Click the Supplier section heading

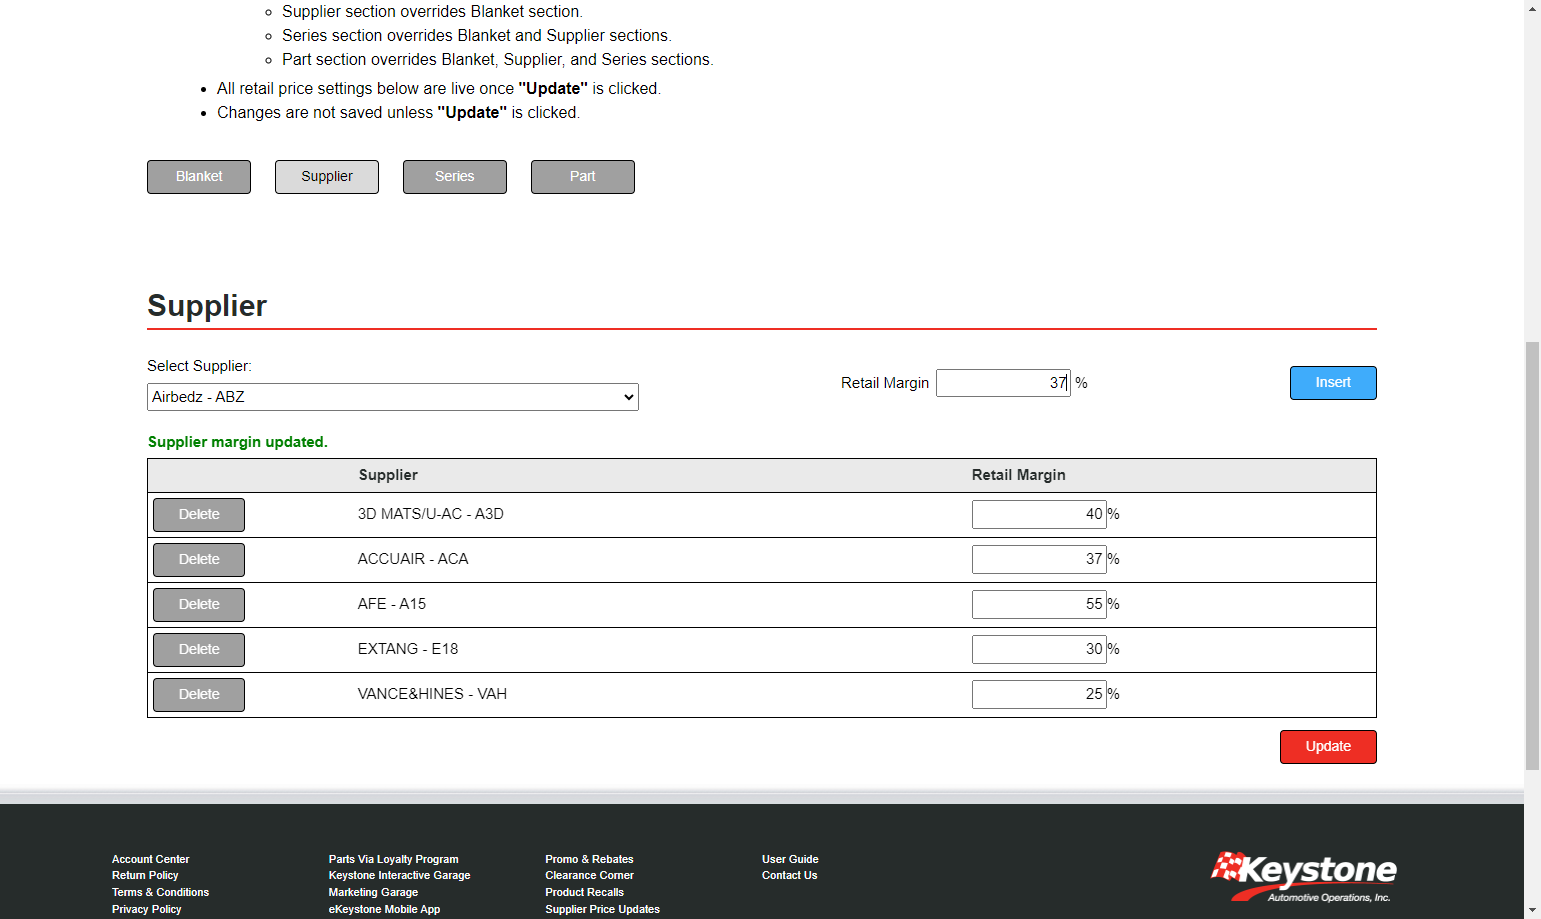[x=207, y=306]
